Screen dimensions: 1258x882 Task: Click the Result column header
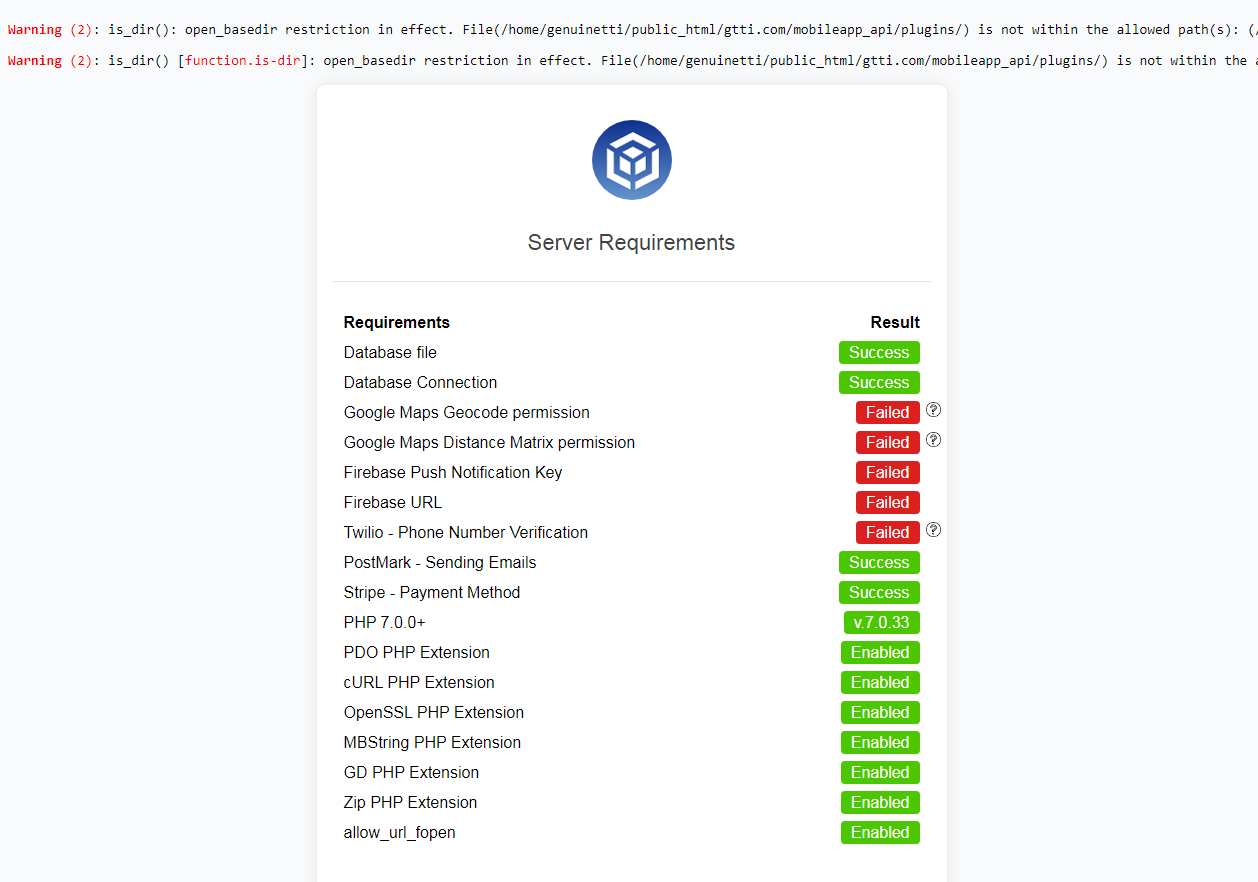click(x=895, y=322)
